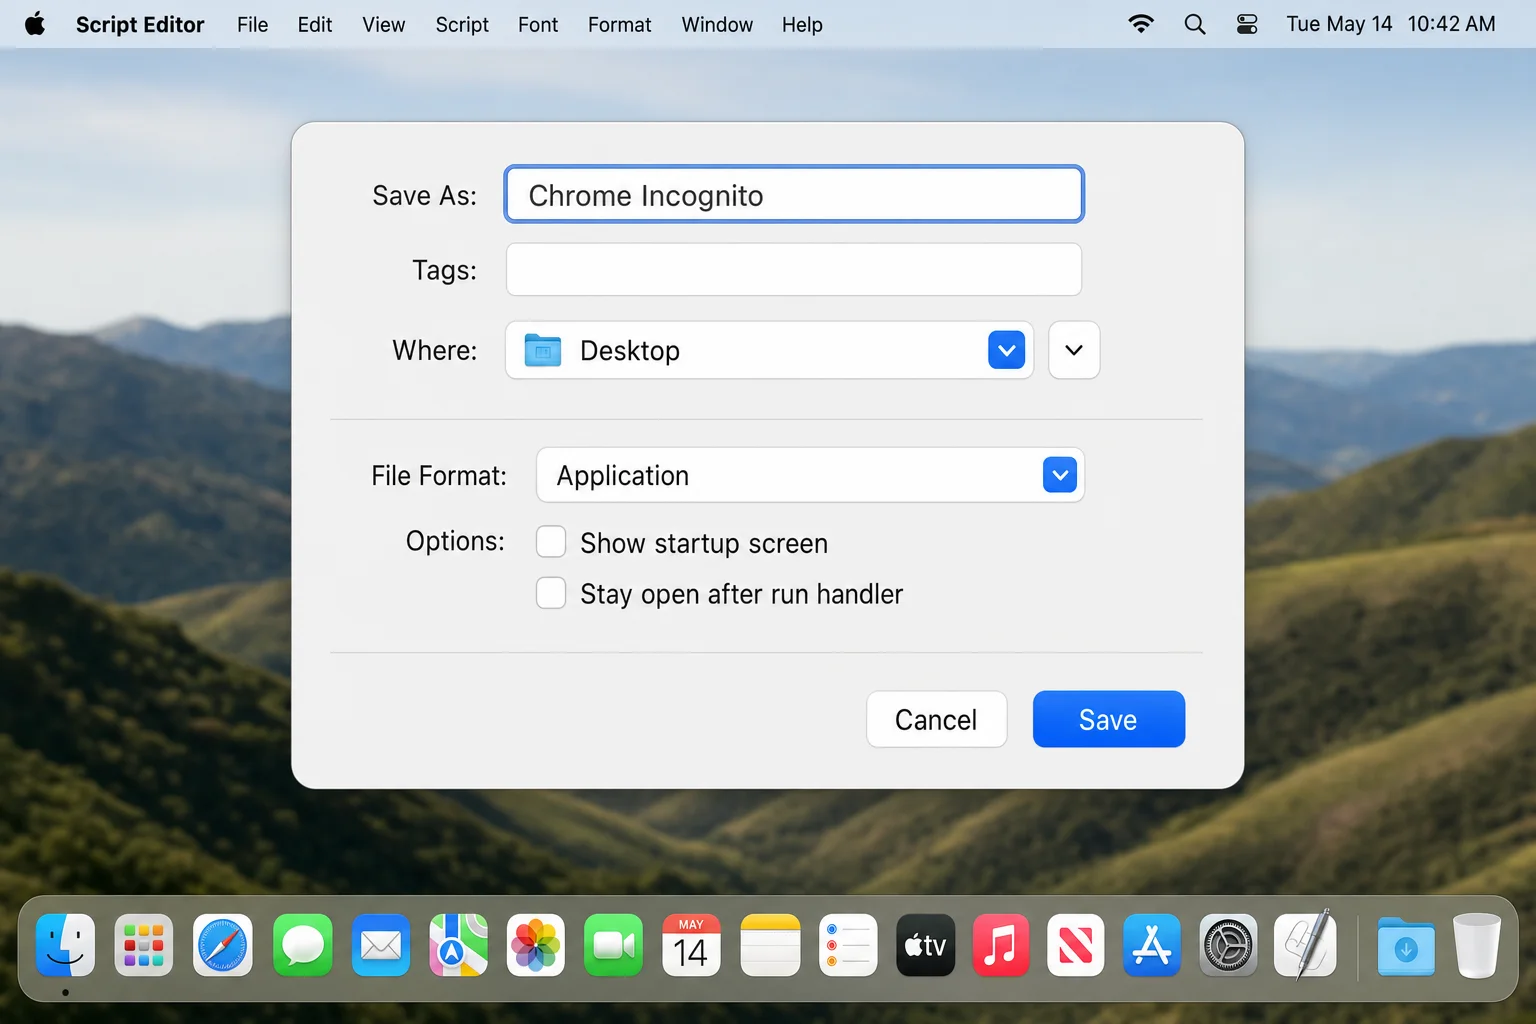Screen dimensions: 1536x1024
Task: Open News from the Dock
Action: click(1076, 945)
